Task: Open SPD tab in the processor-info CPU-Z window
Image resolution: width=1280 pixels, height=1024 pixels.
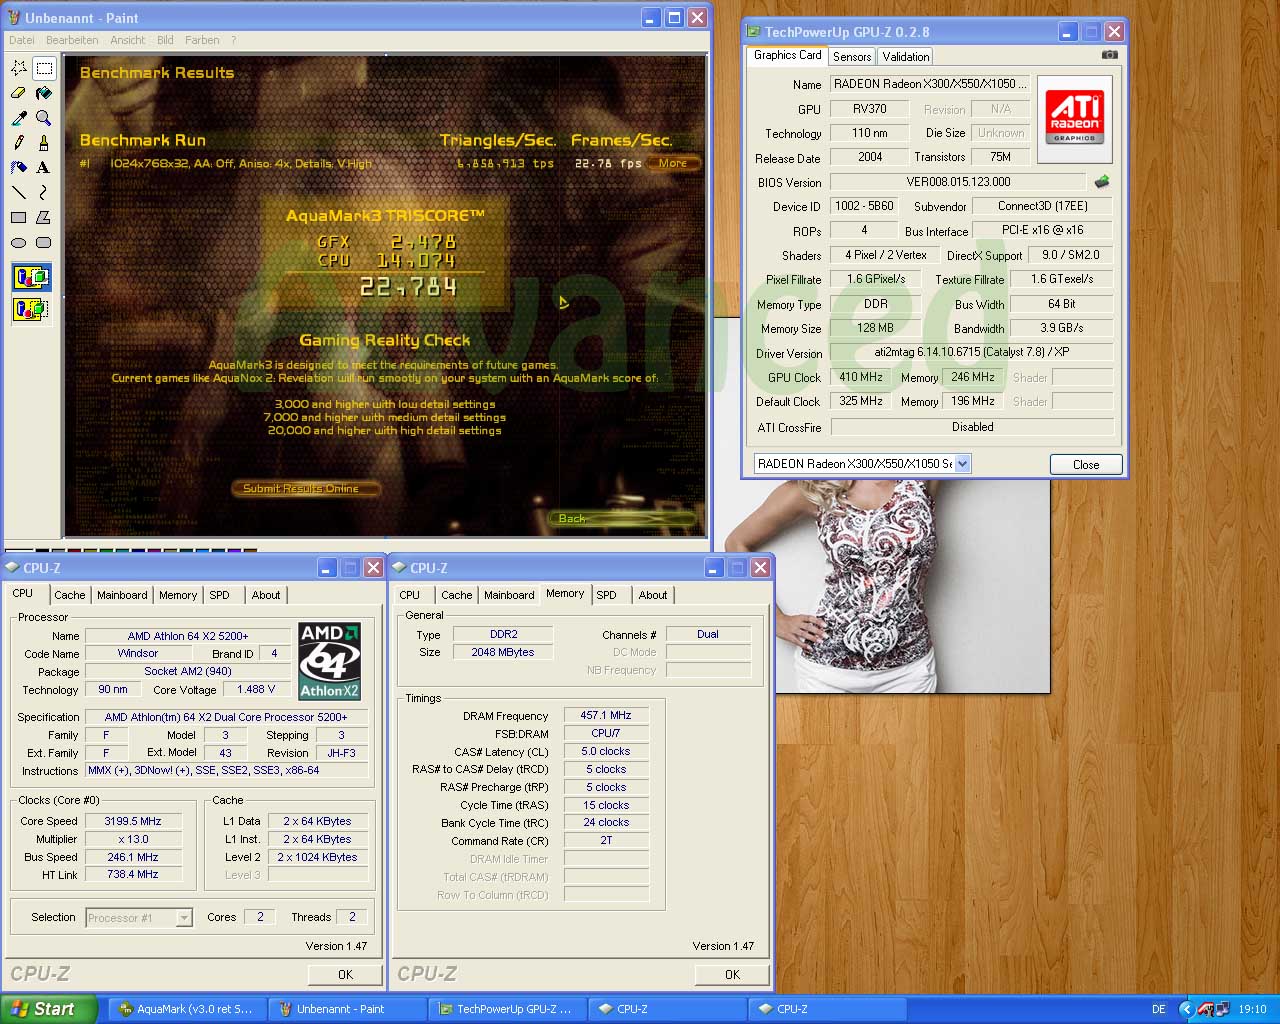Action: [x=219, y=595]
